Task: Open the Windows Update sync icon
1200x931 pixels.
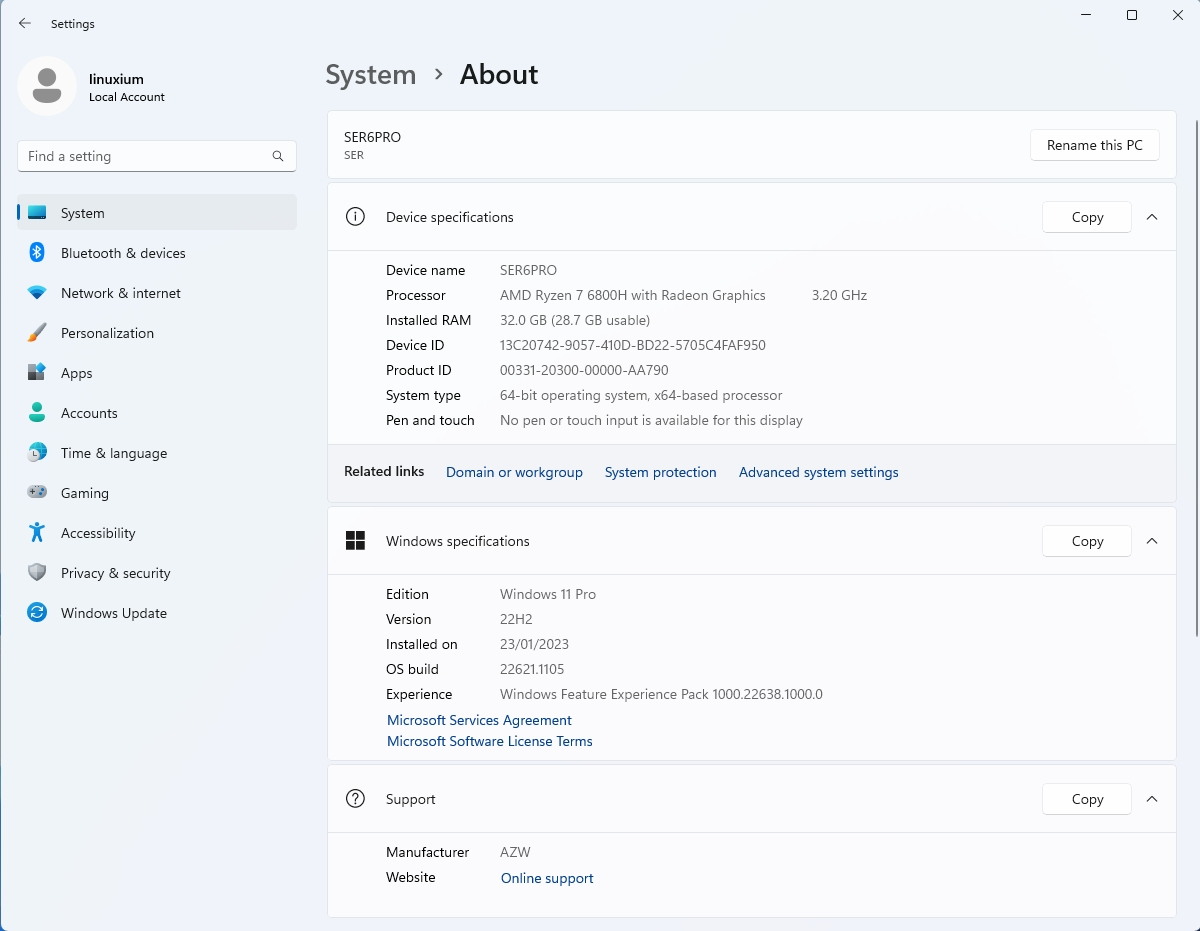Action: pyautogui.click(x=37, y=613)
